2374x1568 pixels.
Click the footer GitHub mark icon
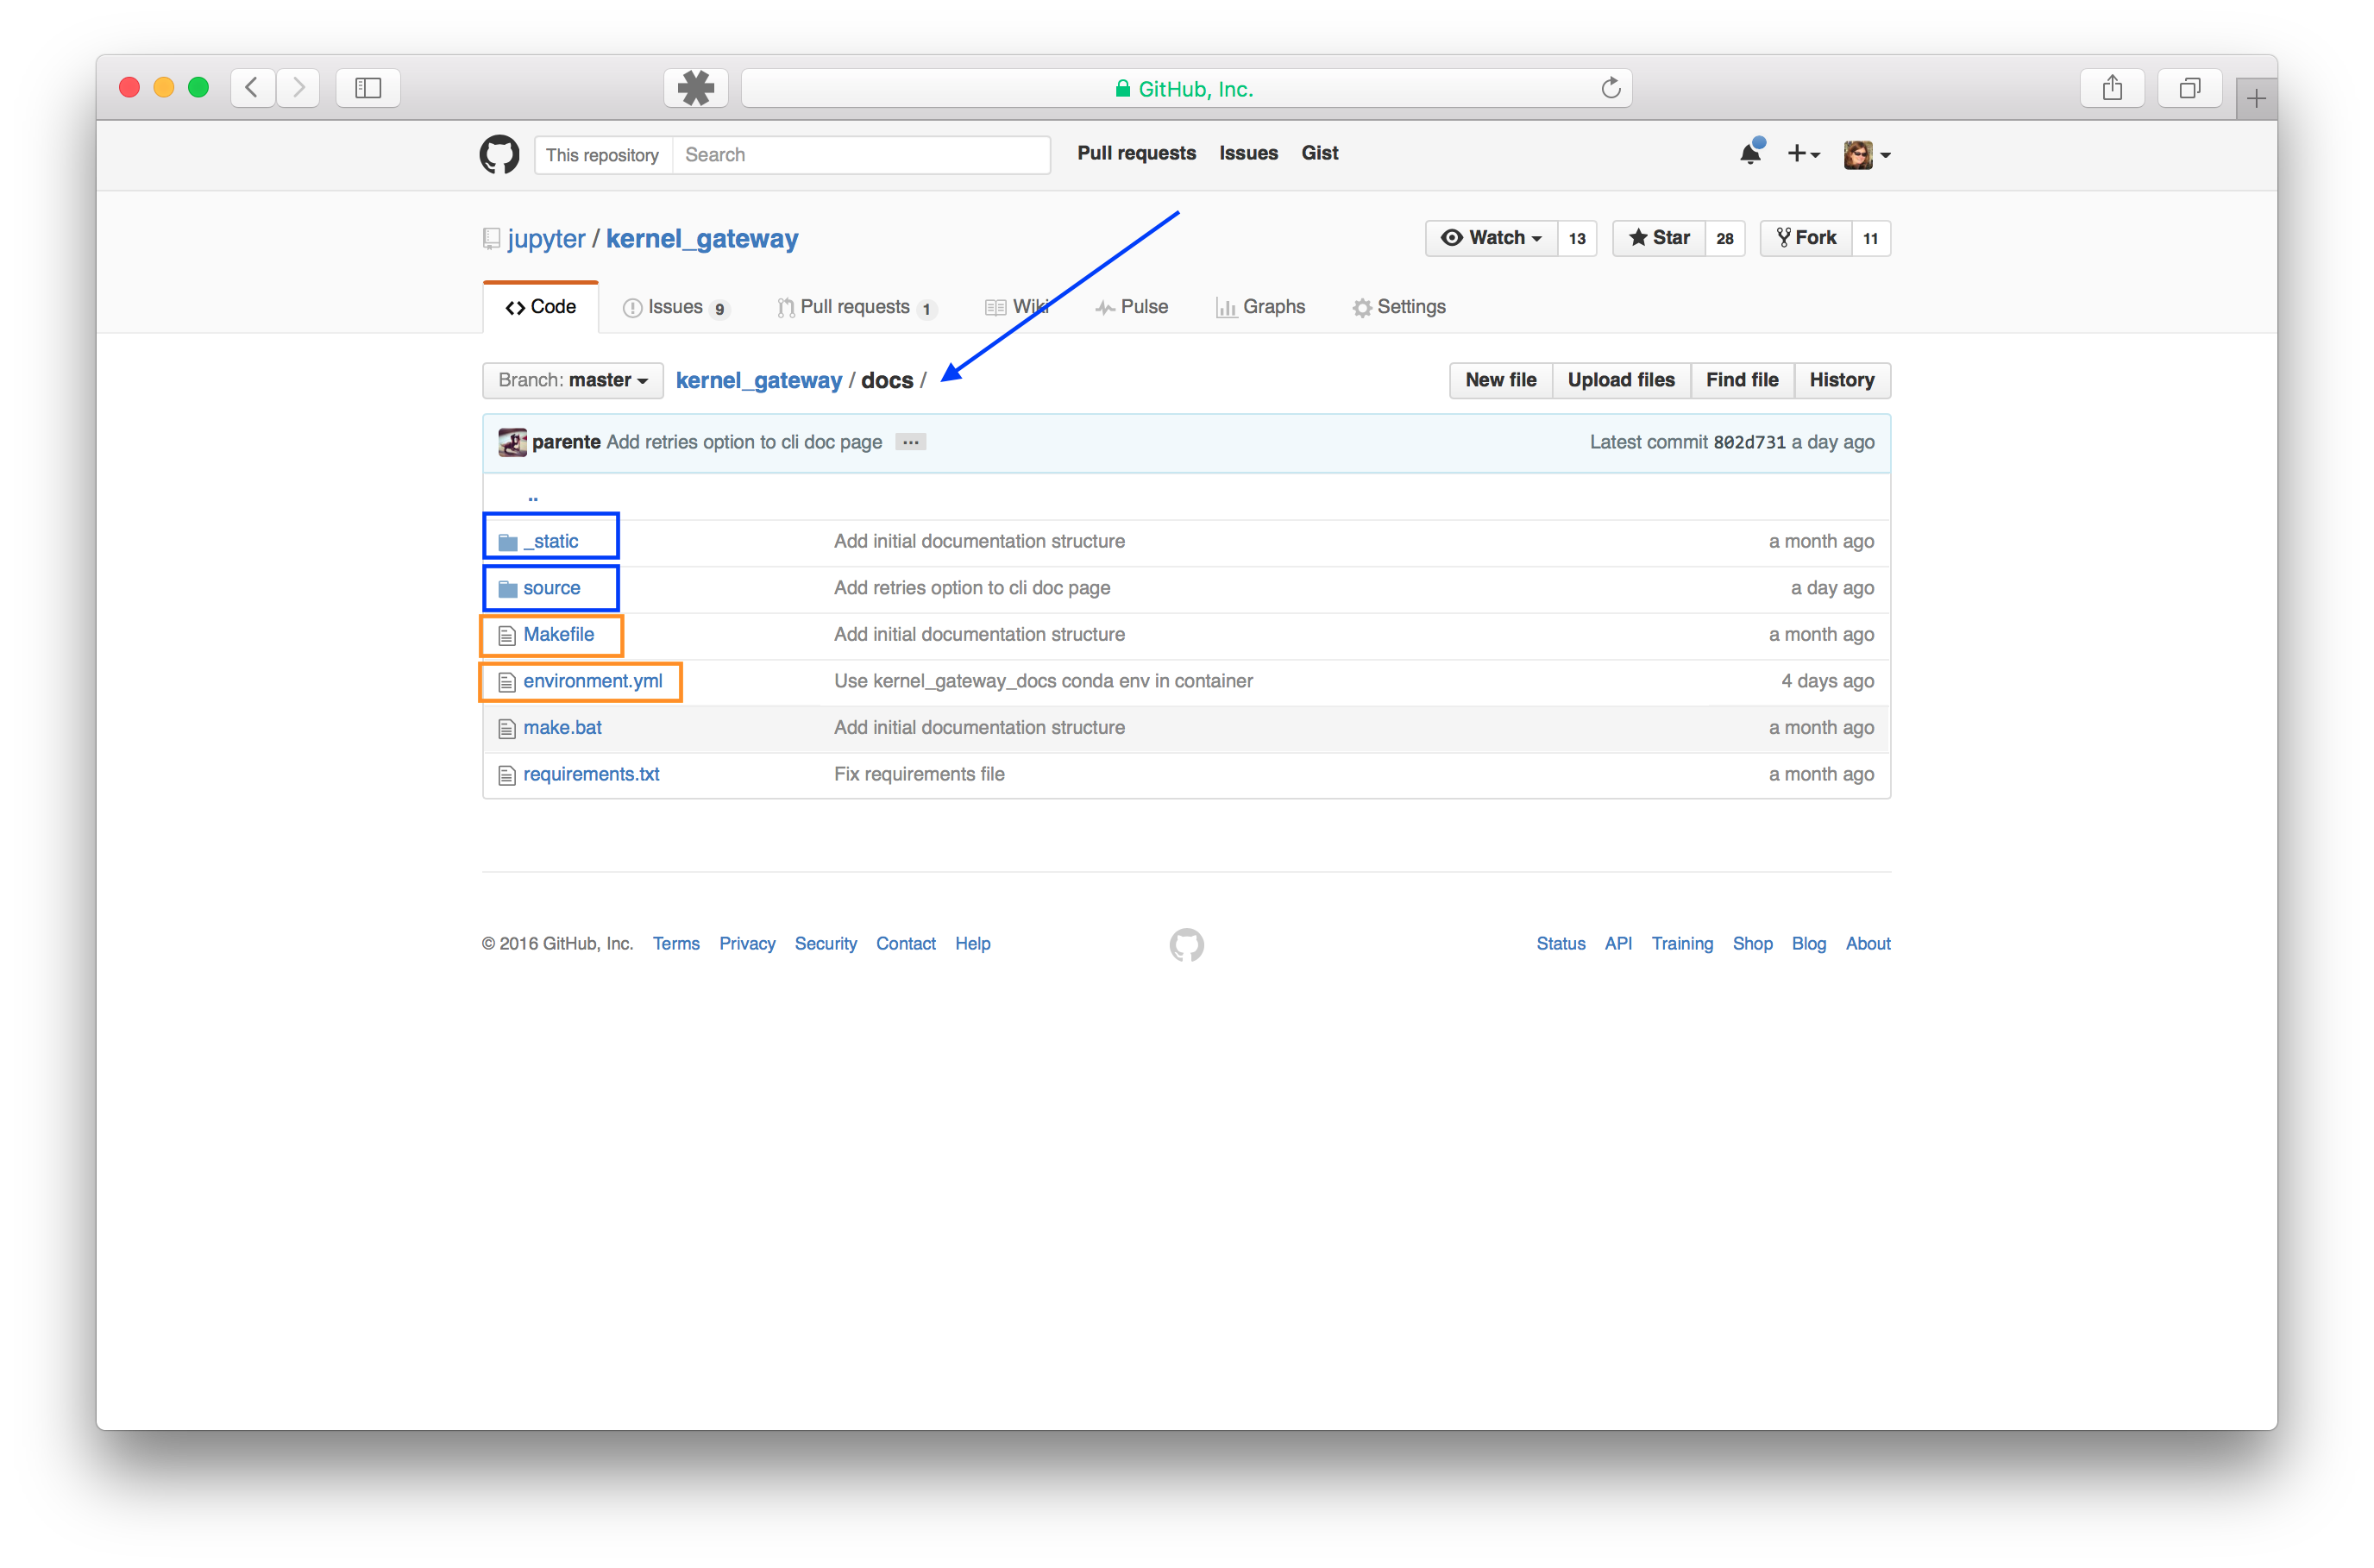(1186, 944)
